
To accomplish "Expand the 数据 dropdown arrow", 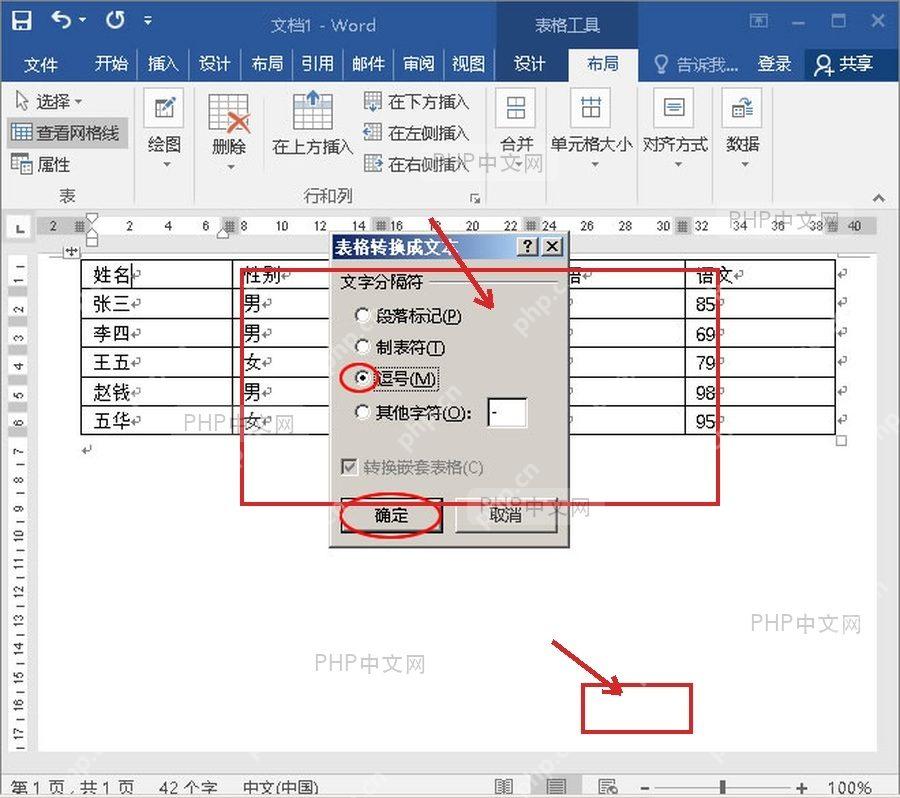I will click(744, 165).
